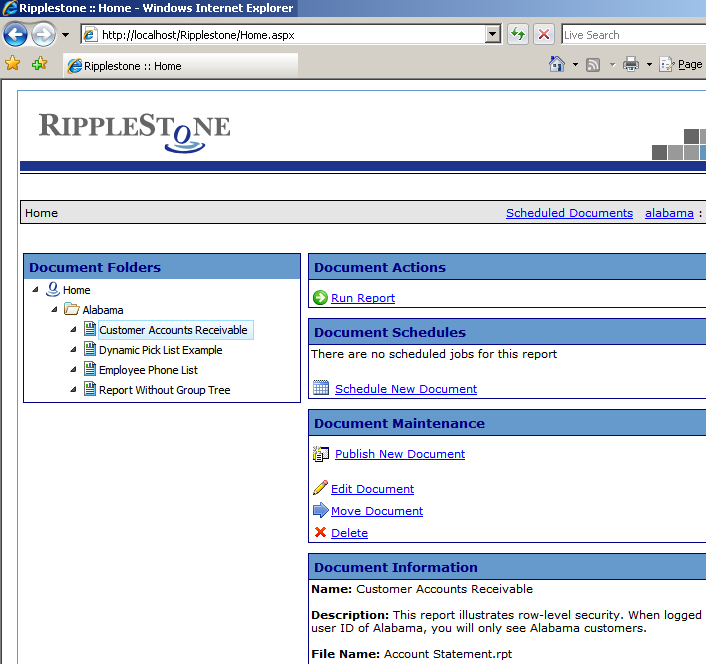This screenshot has width=706, height=664.
Task: Click the browser Forward arrow button
Action: 44,35
